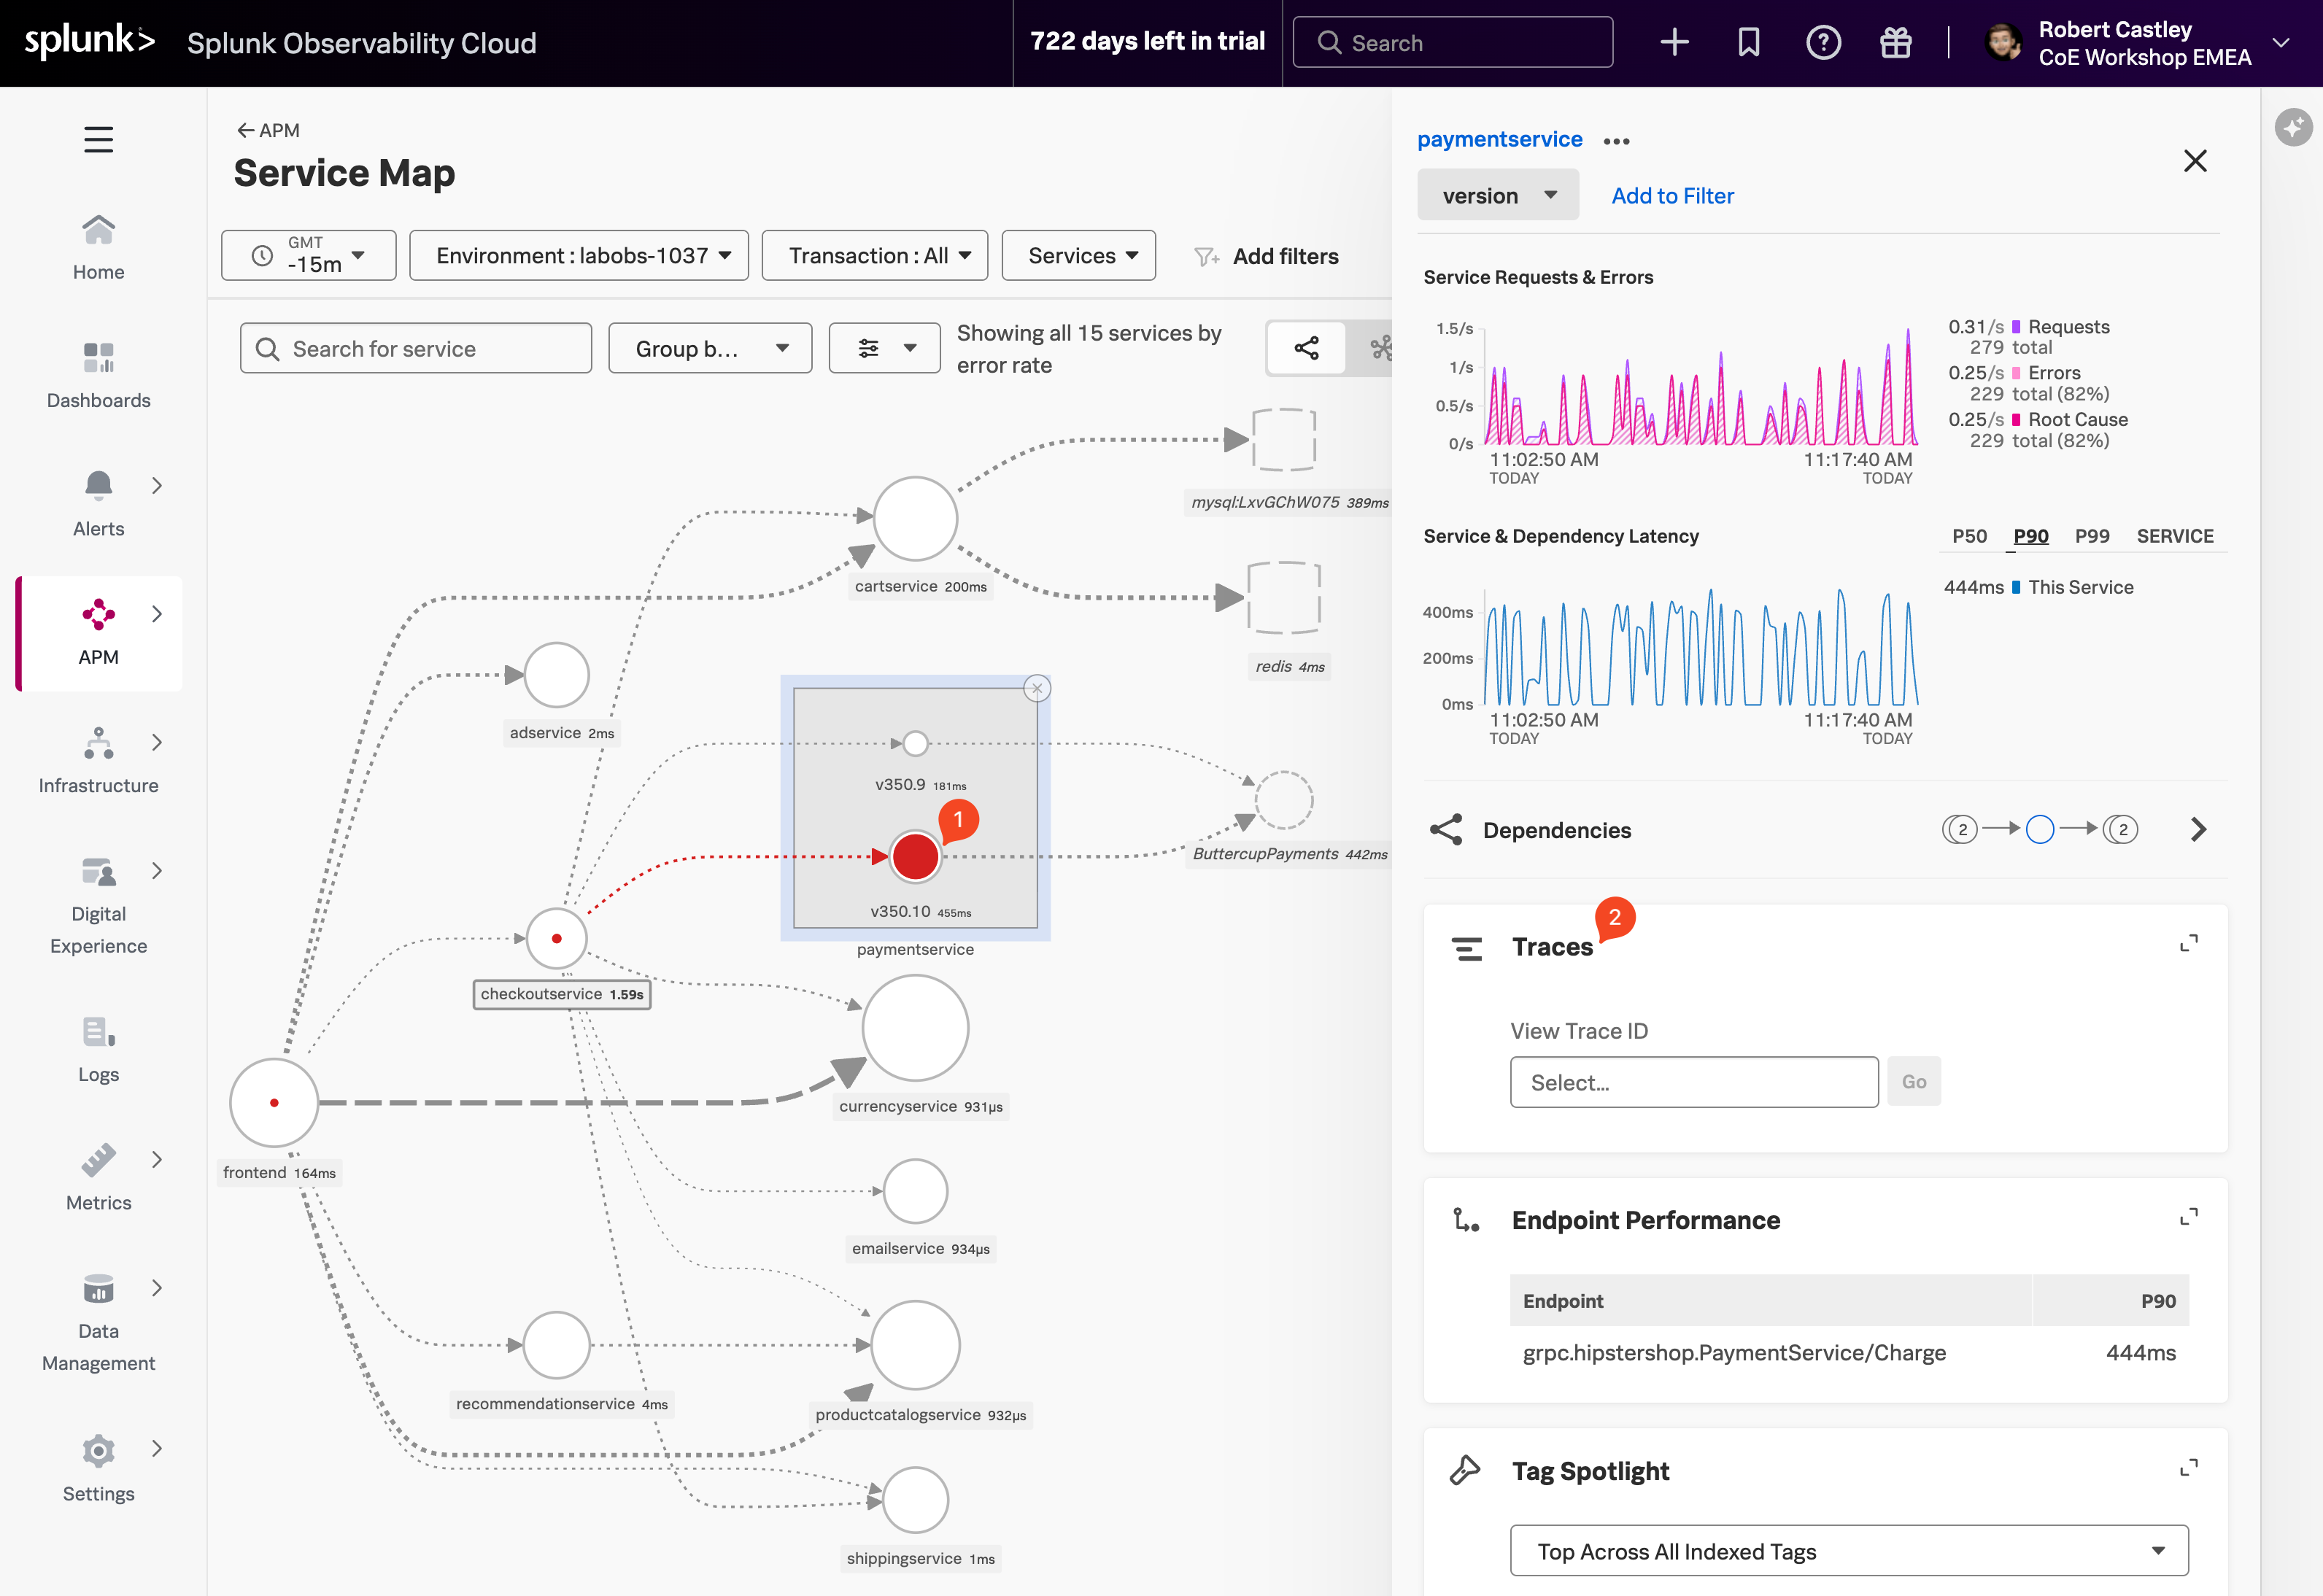Screen dimensions: 2323x1596
Task: Click the plus create icon
Action: click(x=1674, y=42)
